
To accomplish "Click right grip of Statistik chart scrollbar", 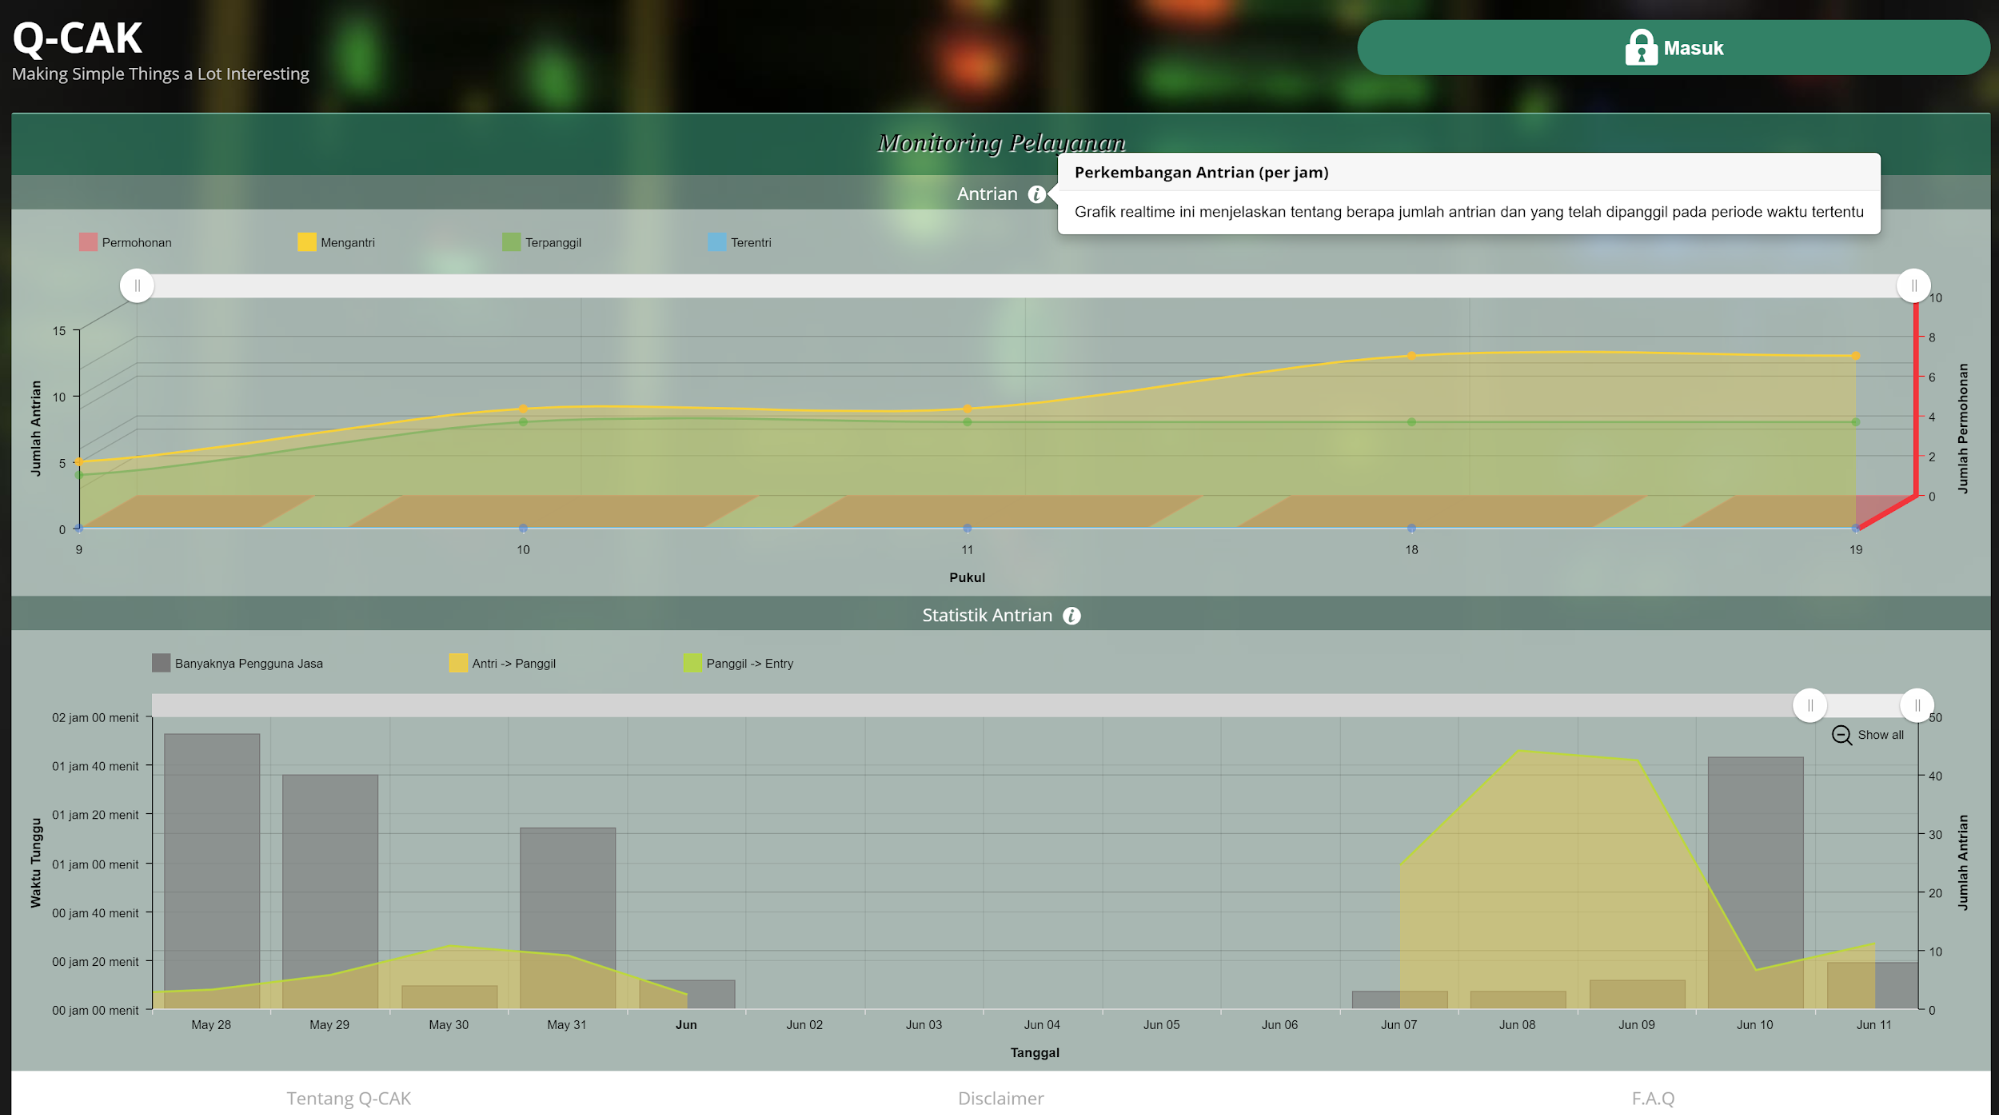I will 1916,705.
